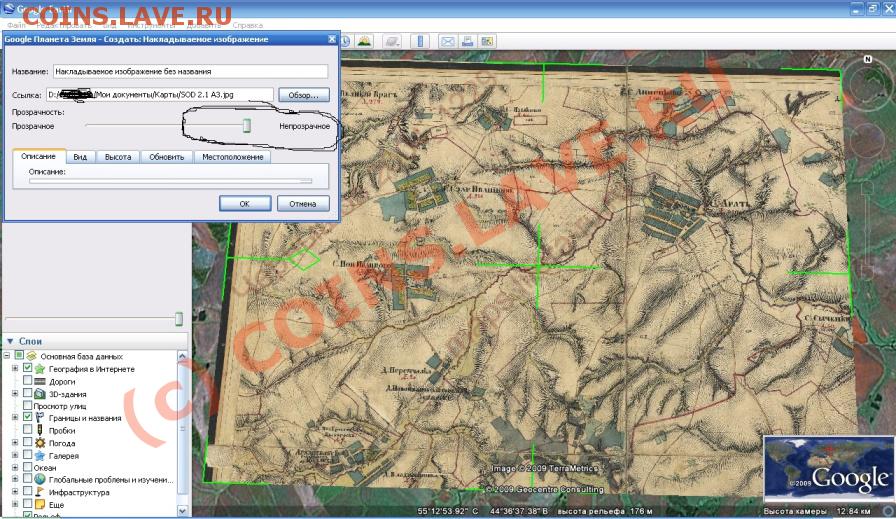Click the Пробки traffic light icon
Viewport: 896px width, 519px height.
click(40, 430)
